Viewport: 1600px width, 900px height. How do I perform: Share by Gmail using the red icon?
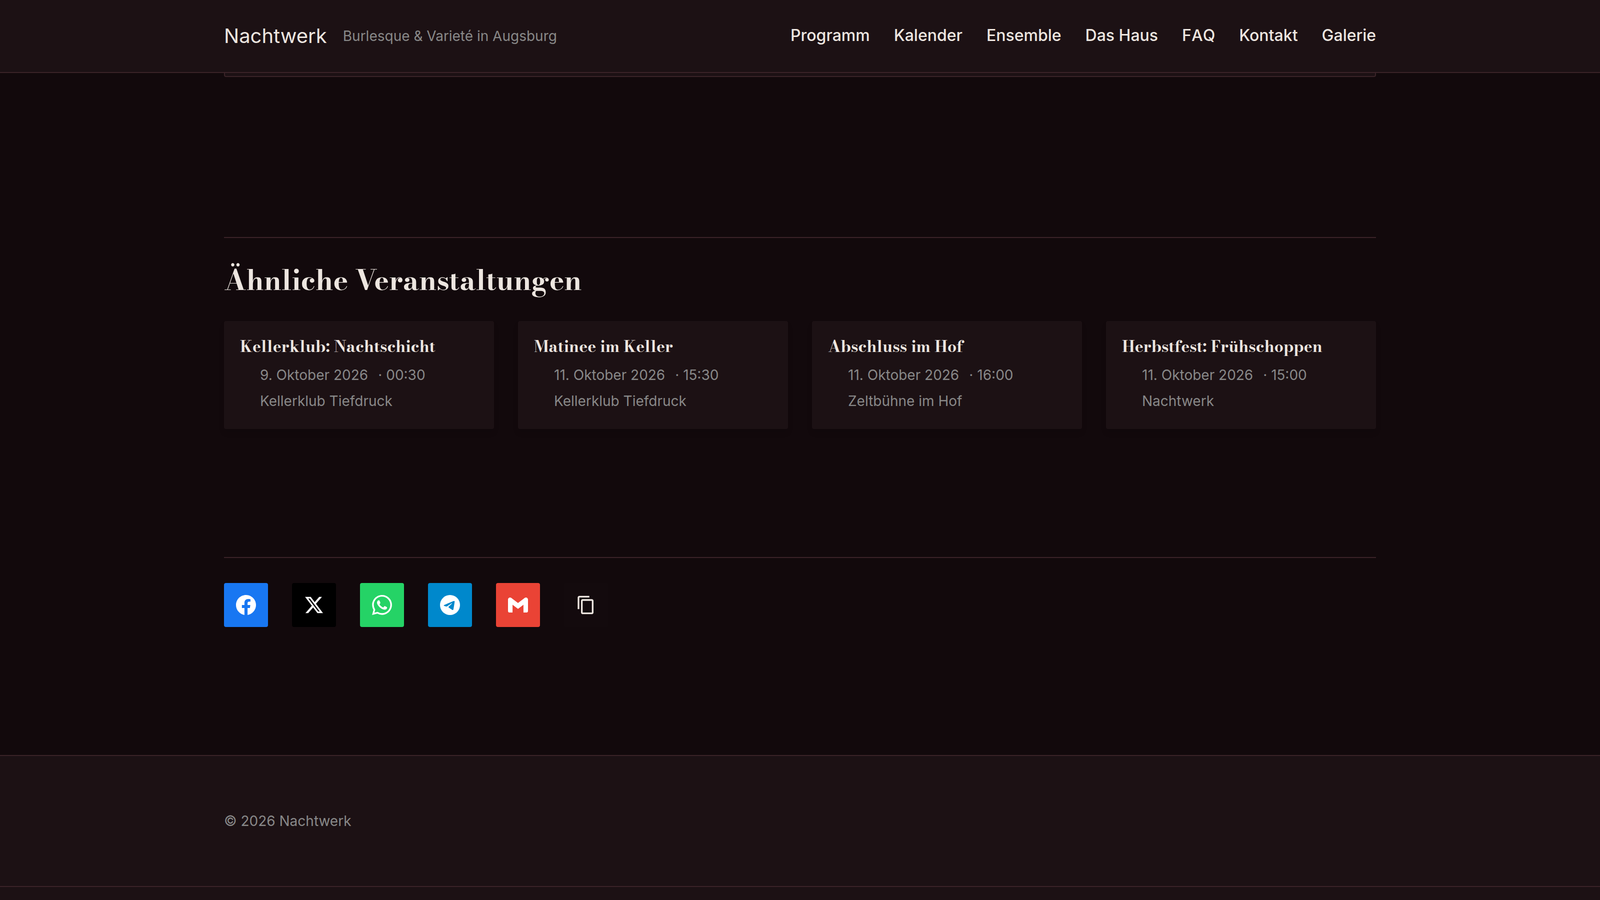[x=518, y=605]
